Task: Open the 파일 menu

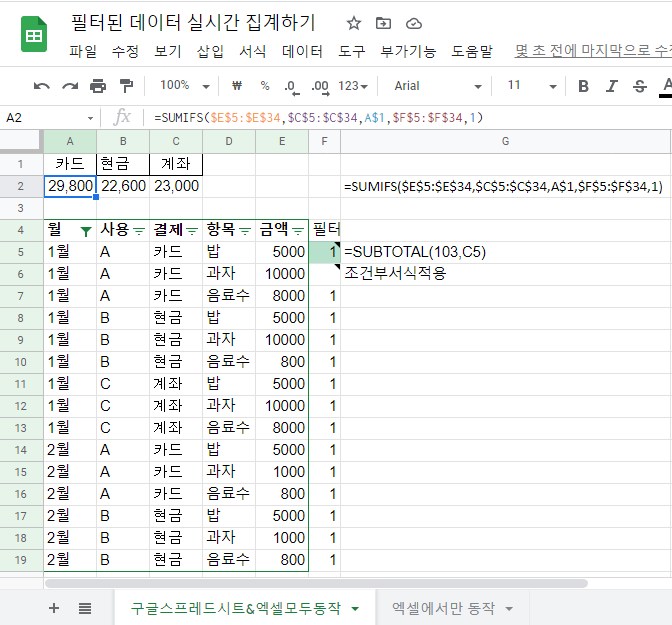Action: (83, 51)
